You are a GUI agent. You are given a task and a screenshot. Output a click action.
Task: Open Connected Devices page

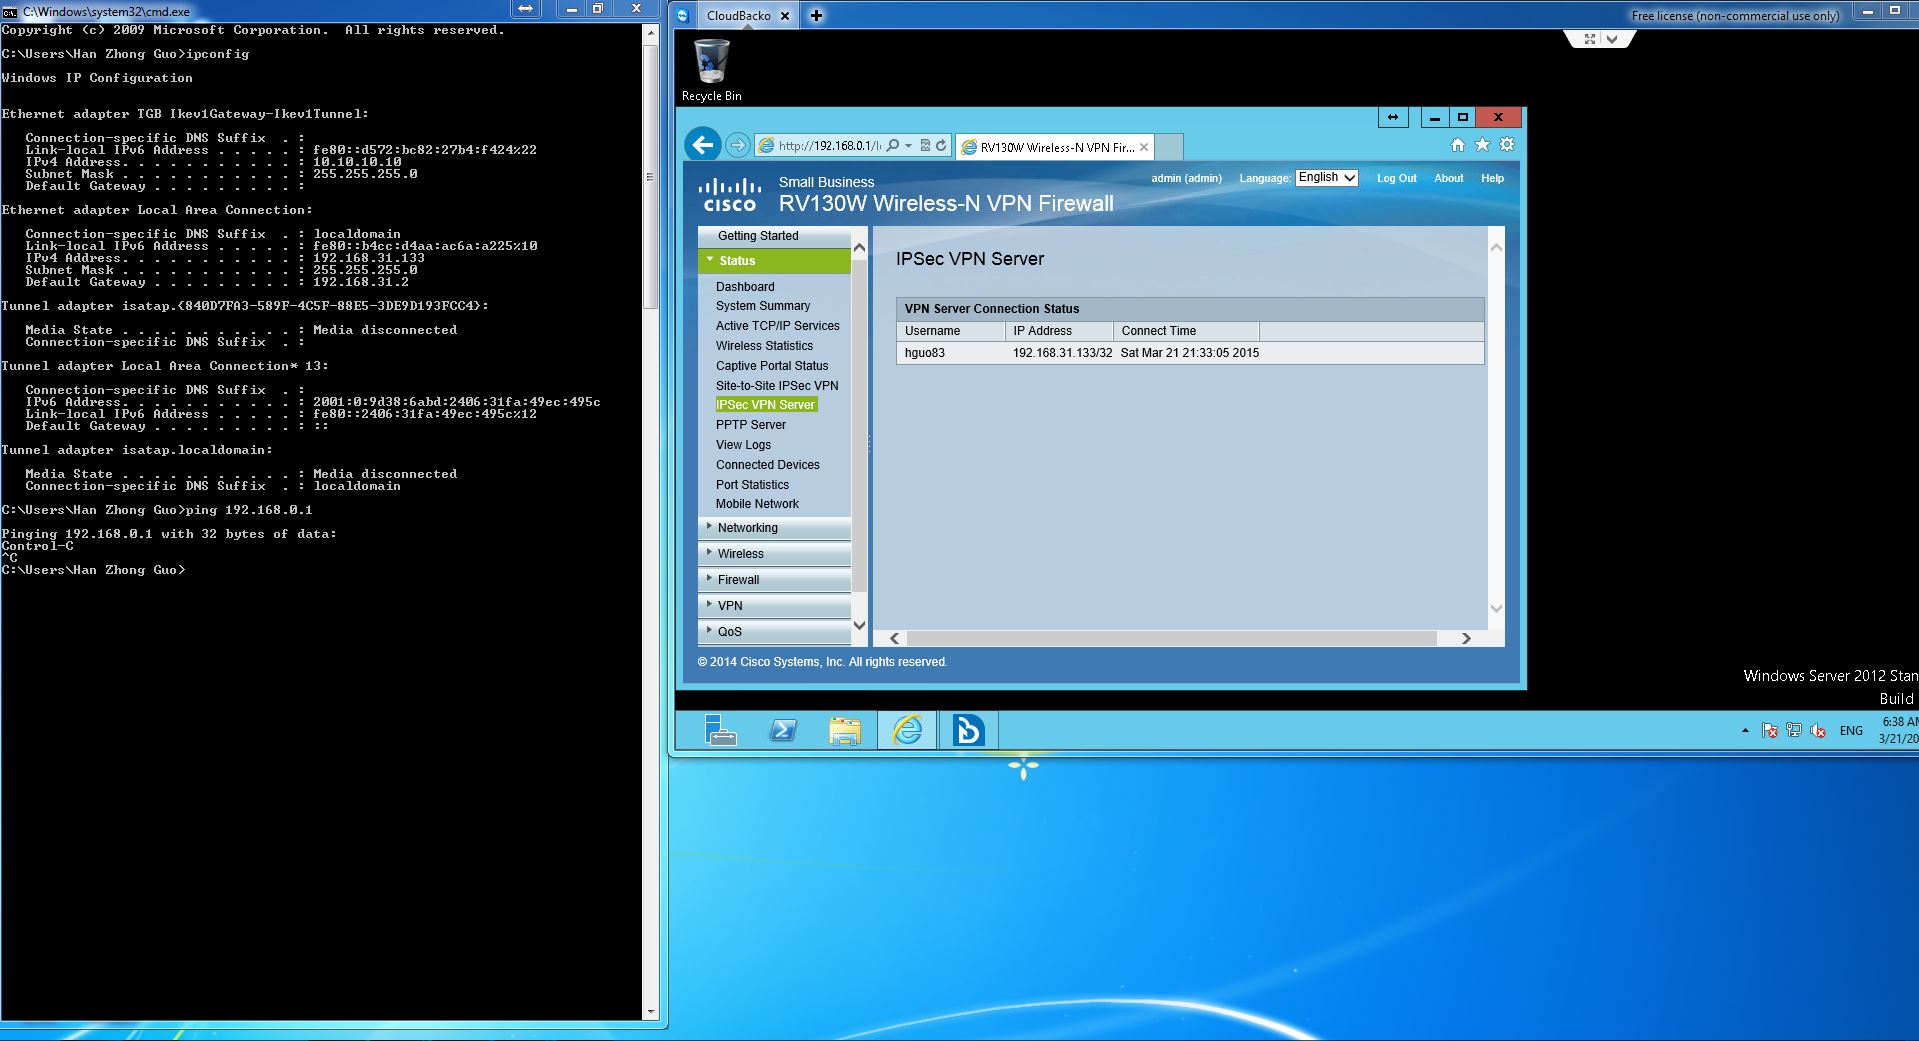767,465
